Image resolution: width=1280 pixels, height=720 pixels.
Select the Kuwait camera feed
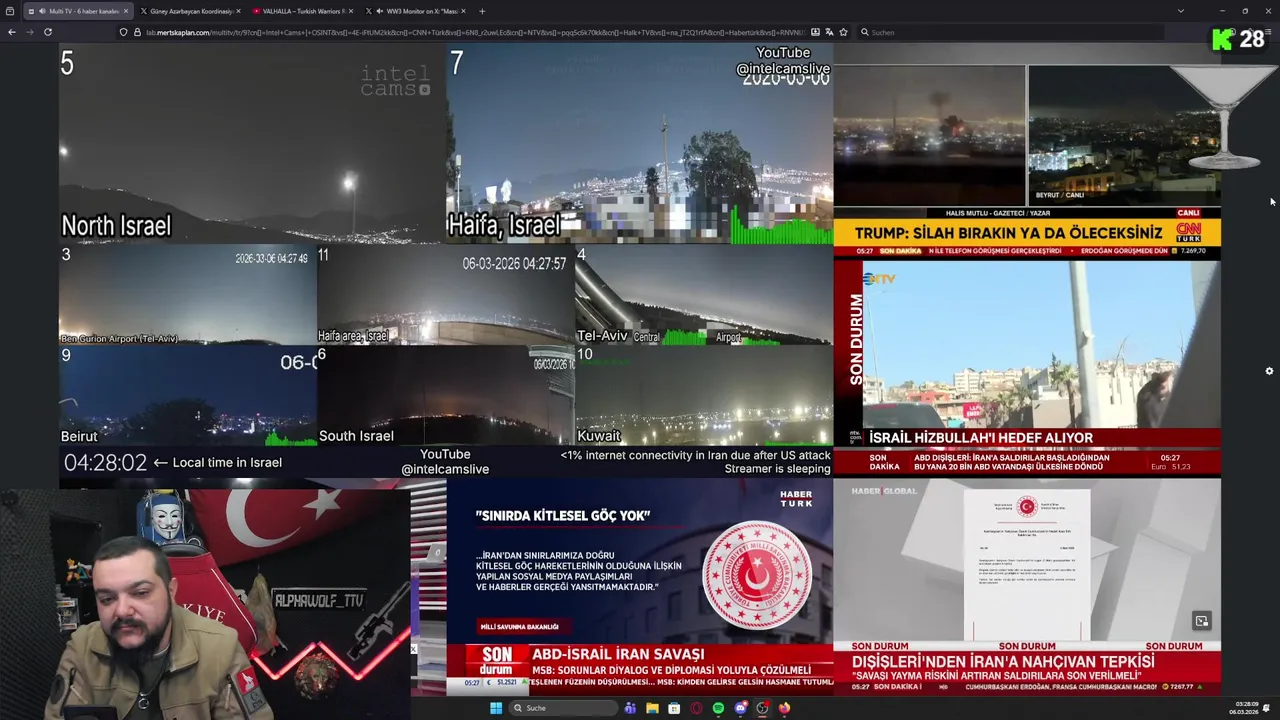tap(704, 395)
